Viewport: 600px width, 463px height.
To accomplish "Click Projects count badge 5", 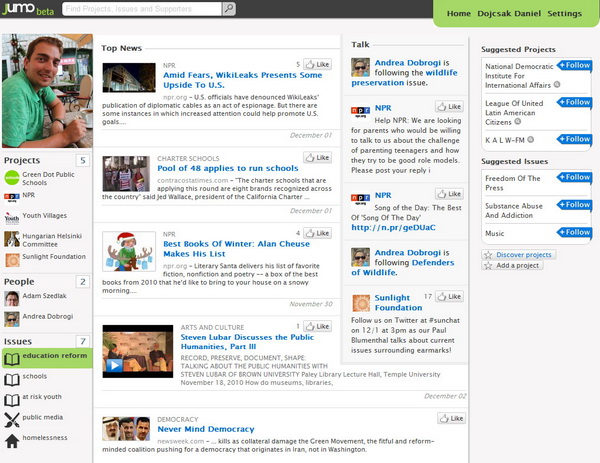I will point(83,160).
